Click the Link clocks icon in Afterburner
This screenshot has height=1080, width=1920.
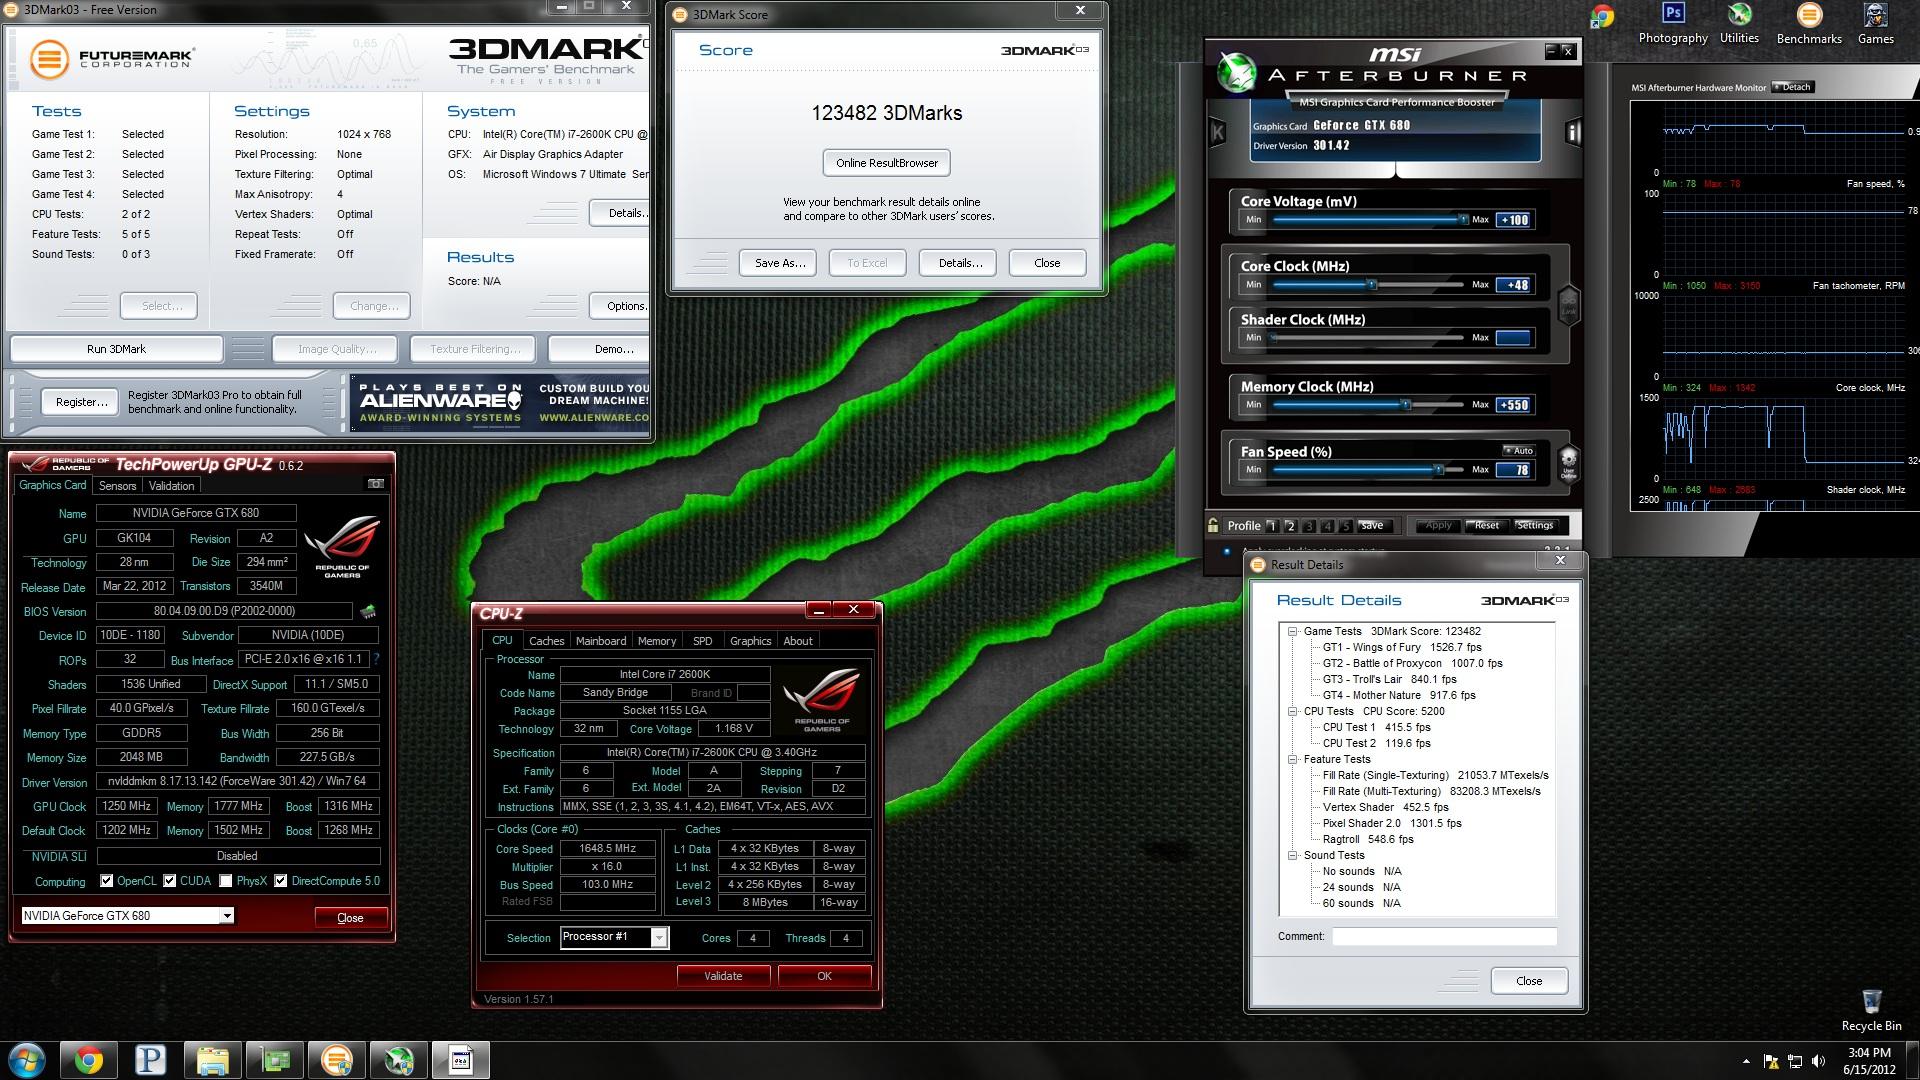(1568, 303)
